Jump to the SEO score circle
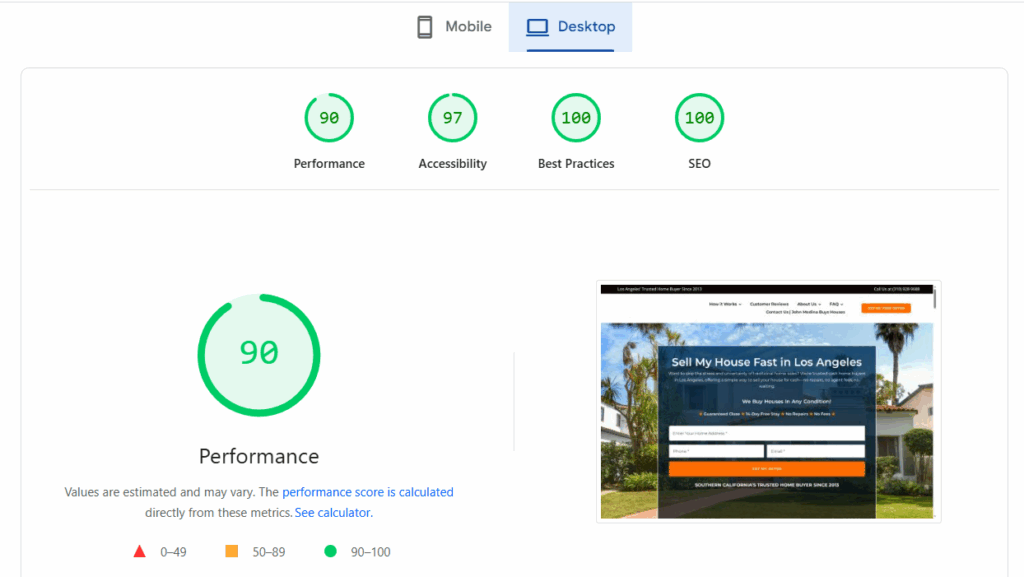 (x=699, y=118)
